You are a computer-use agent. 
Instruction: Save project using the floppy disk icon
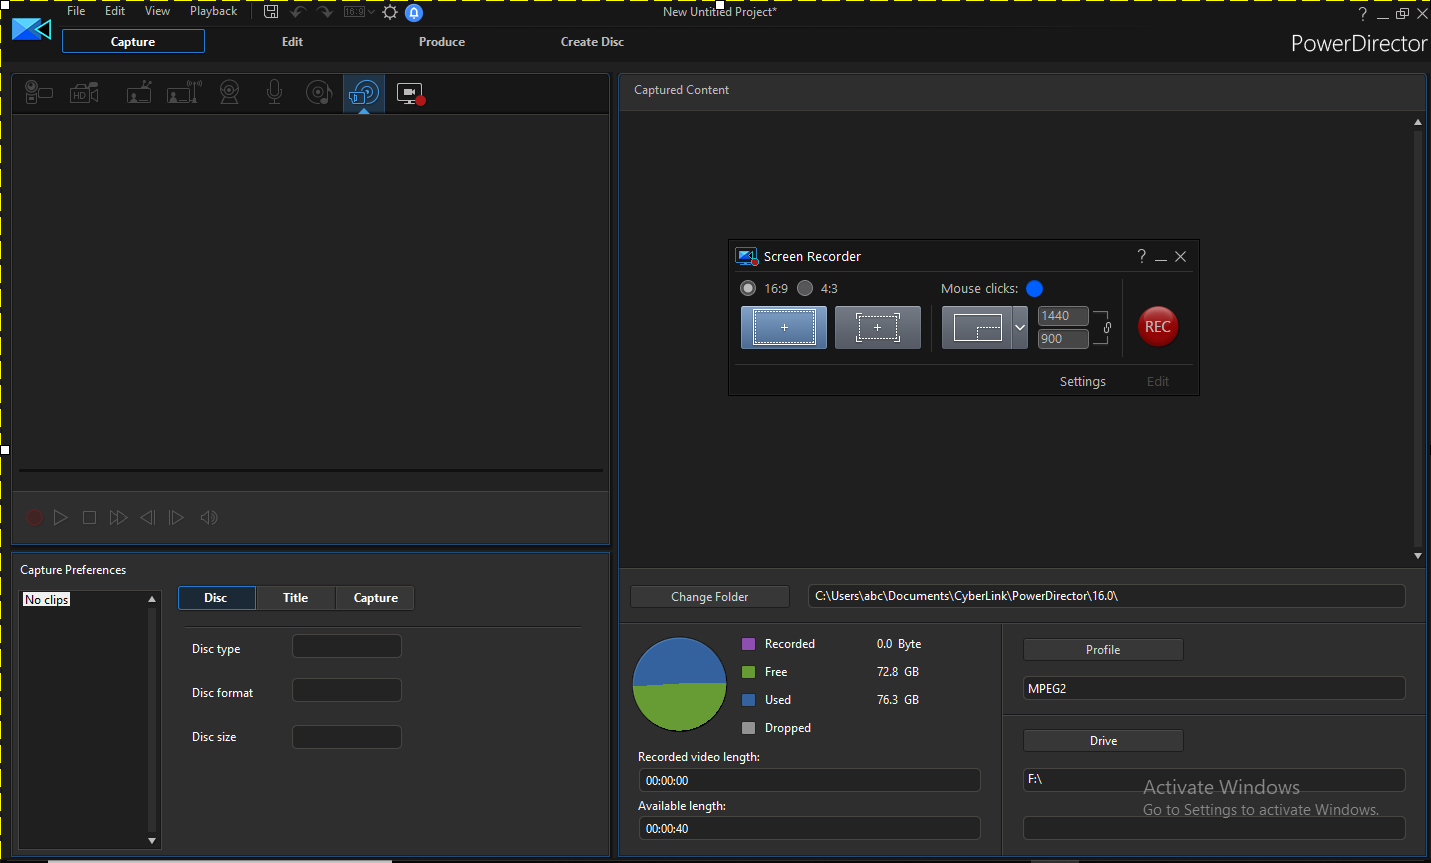pyautogui.click(x=271, y=12)
